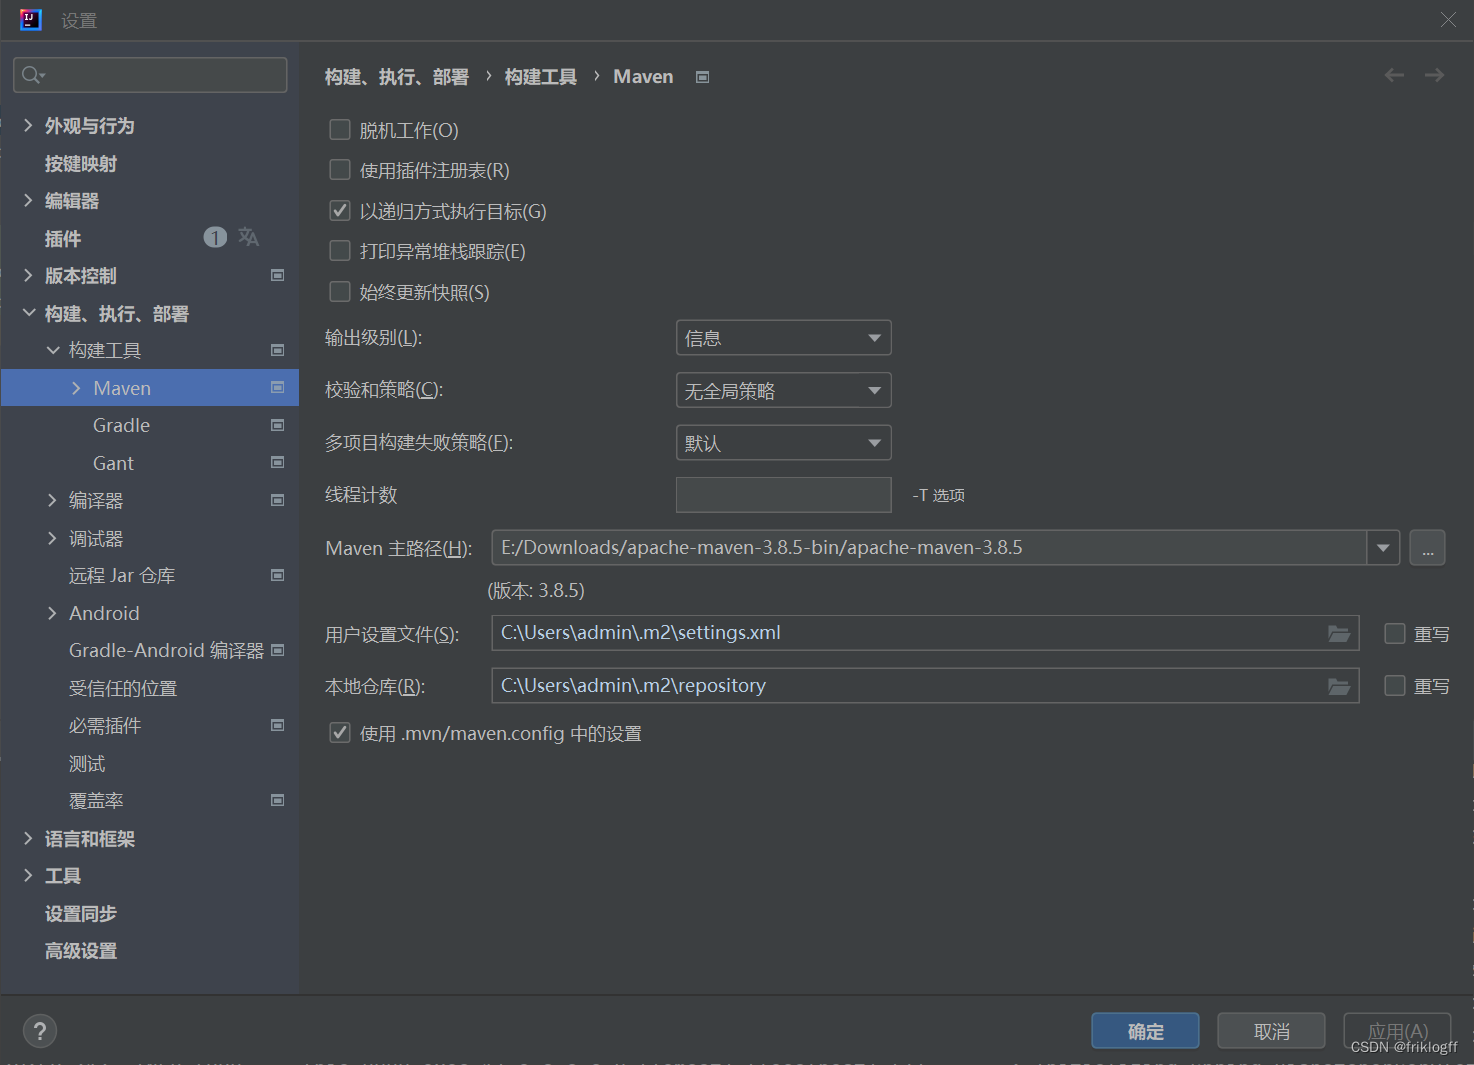This screenshot has width=1474, height=1065.
Task: Expand 工具 tree node
Action: point(28,876)
